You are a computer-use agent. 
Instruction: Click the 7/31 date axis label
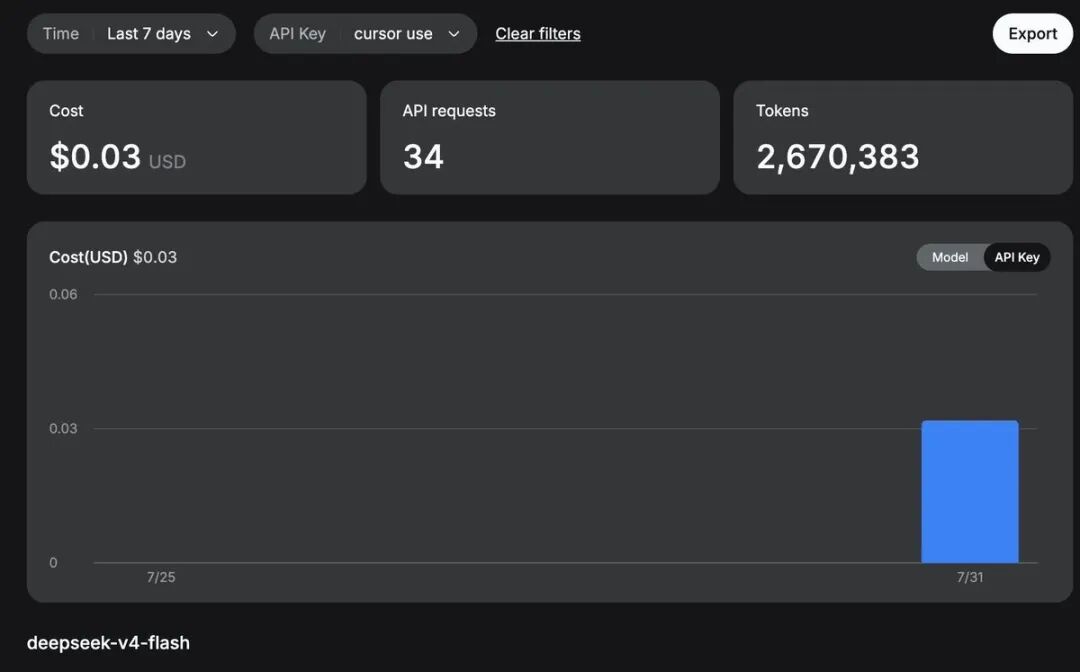coord(970,577)
